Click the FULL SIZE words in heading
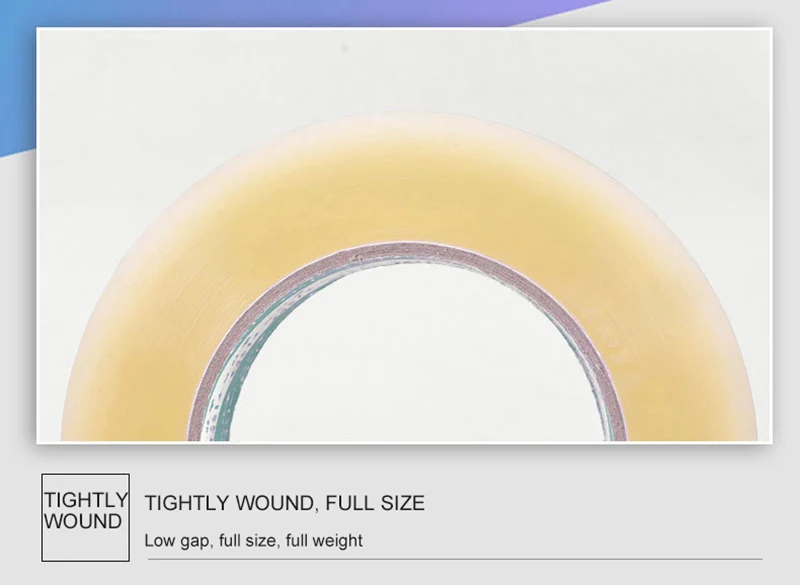 tap(375, 503)
